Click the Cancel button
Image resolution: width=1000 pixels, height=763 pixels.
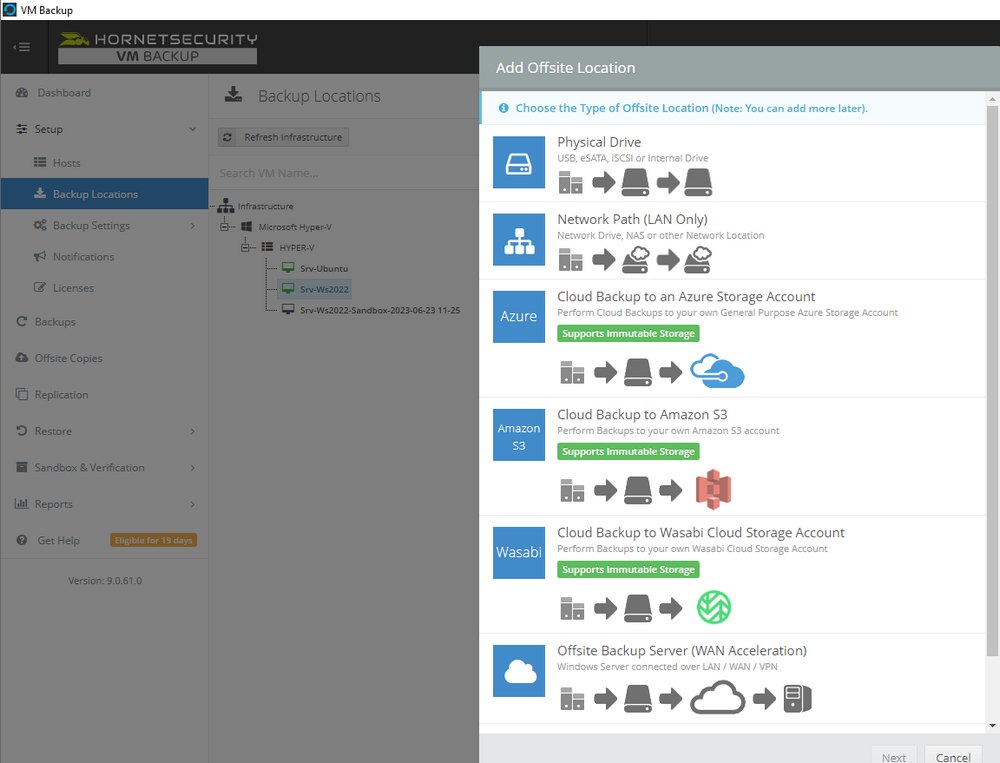pos(953,757)
